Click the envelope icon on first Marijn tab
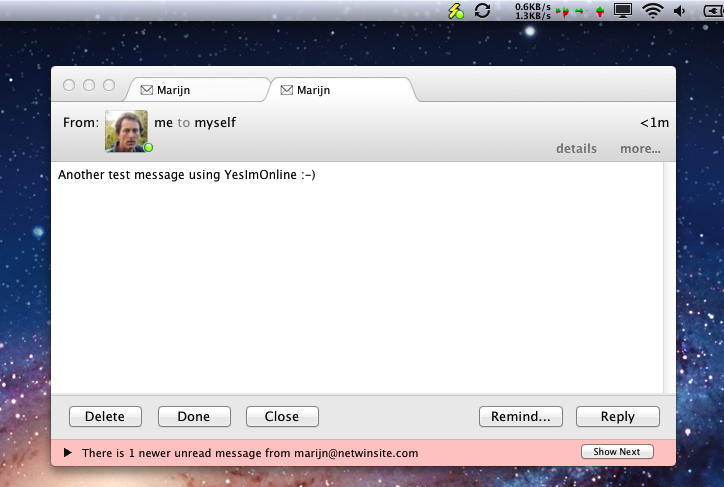The height and width of the screenshot is (487, 724). [146, 90]
